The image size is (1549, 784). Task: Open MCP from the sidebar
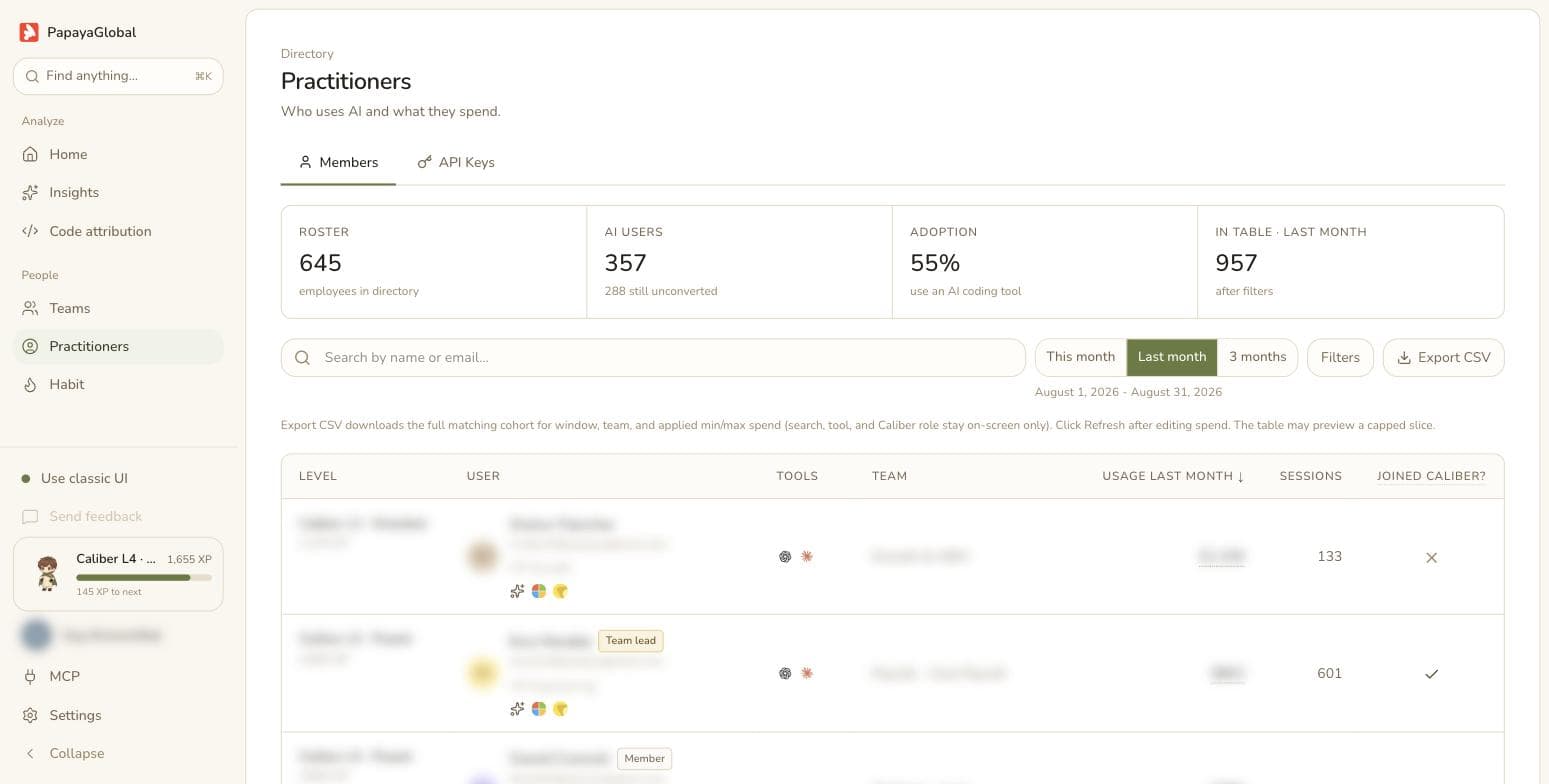point(118,676)
